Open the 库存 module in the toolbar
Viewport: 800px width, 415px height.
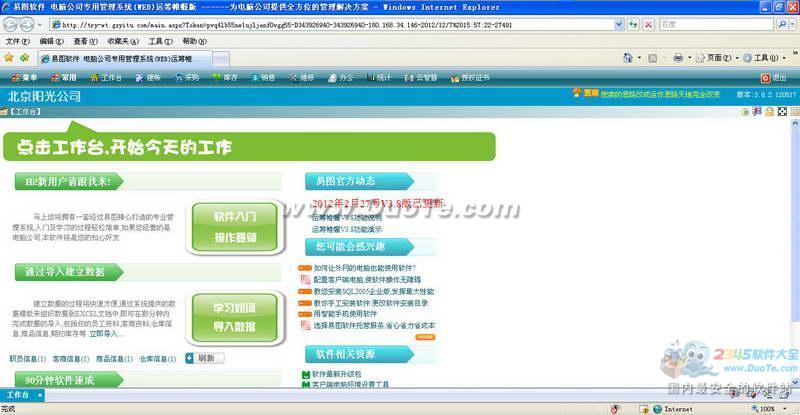tap(225, 78)
